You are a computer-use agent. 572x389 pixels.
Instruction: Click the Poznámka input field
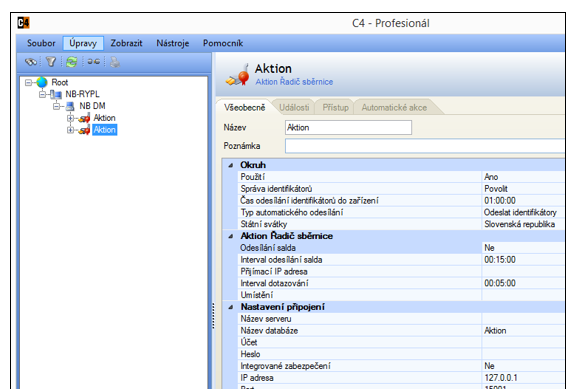pos(425,146)
